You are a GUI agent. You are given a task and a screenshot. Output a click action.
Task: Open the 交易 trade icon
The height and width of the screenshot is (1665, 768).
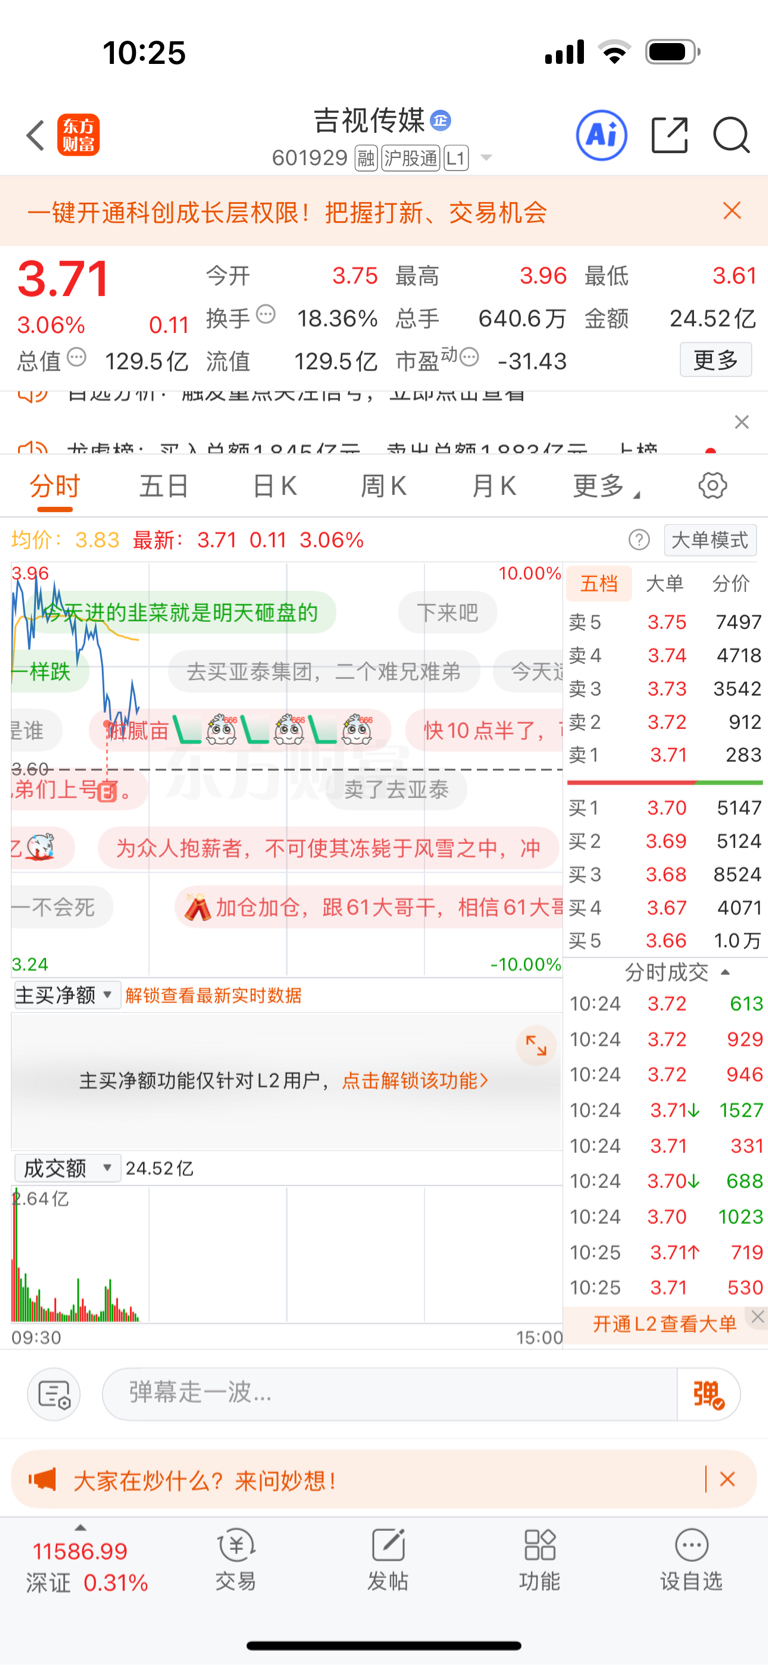(x=236, y=1560)
